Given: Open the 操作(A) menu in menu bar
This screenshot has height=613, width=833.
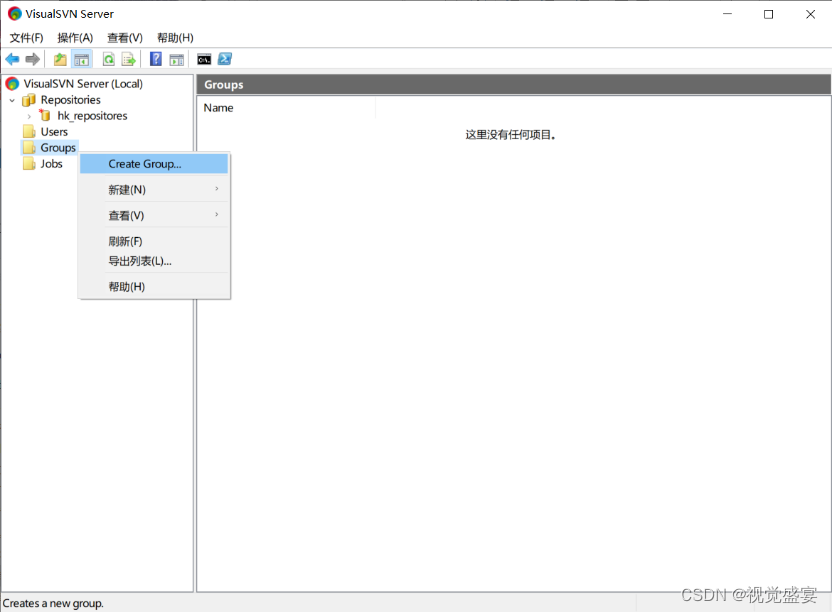Looking at the screenshot, I should click(75, 38).
